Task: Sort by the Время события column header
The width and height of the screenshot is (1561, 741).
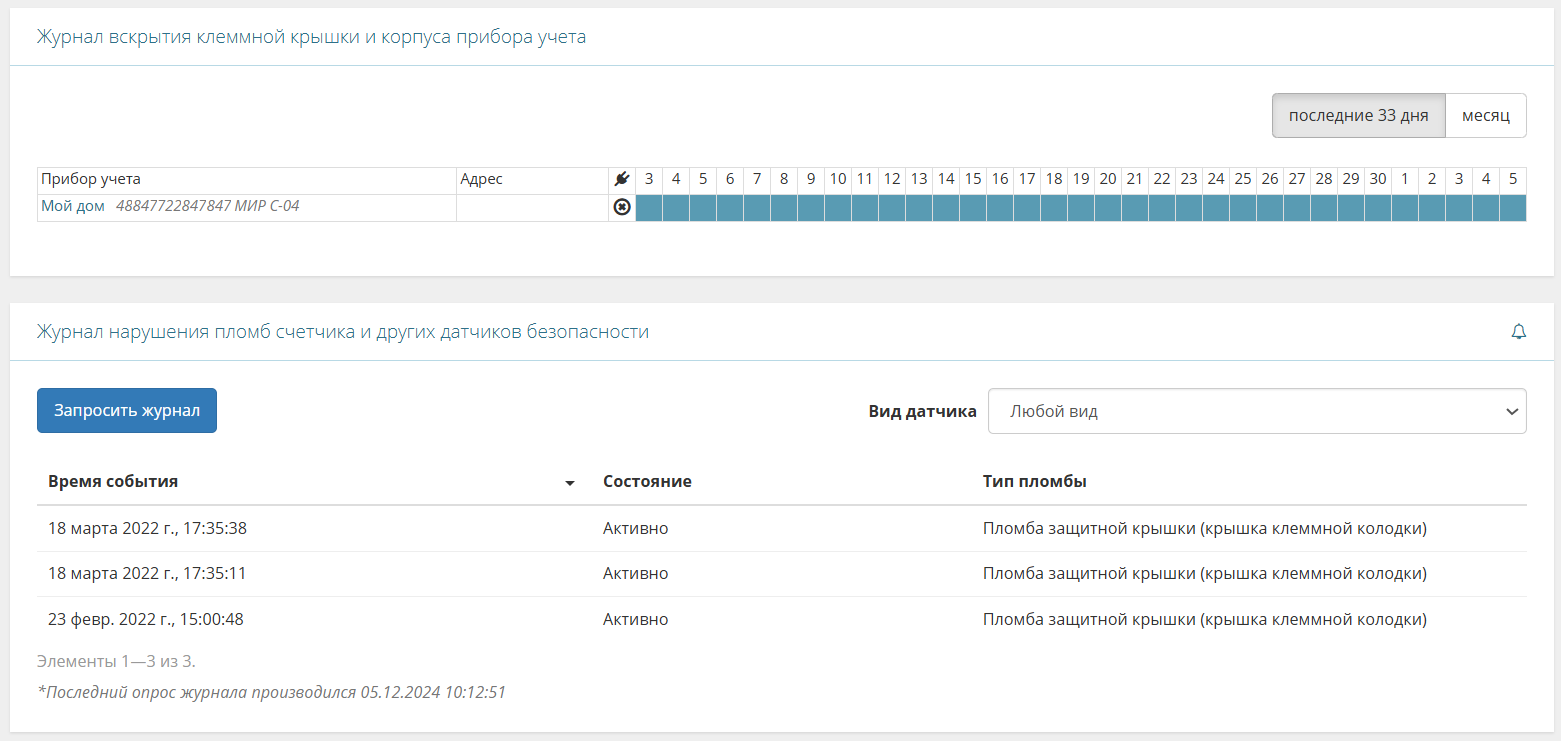Action: [x=113, y=481]
